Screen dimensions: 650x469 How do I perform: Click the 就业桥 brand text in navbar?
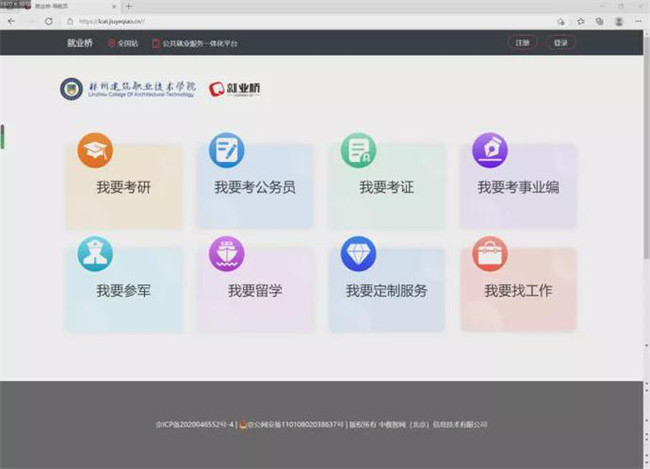80,43
